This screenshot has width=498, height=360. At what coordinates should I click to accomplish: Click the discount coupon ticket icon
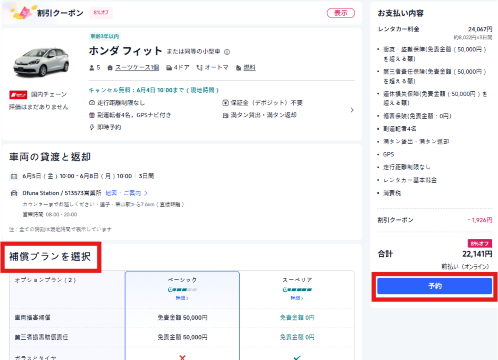tap(23, 12)
